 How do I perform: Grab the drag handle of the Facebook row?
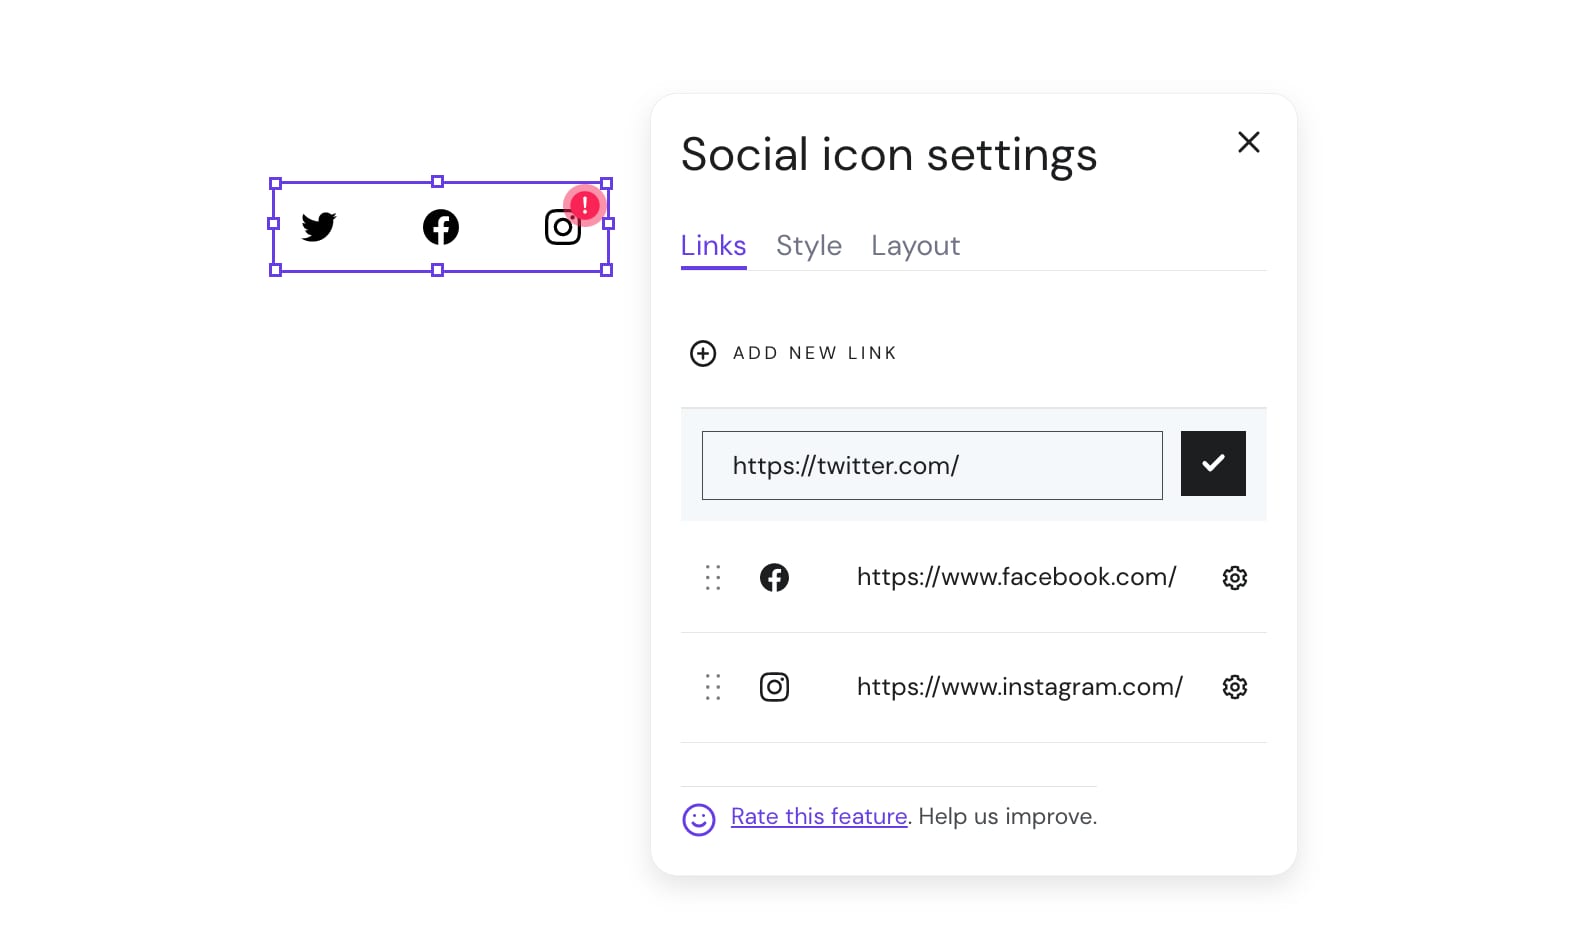click(x=712, y=577)
